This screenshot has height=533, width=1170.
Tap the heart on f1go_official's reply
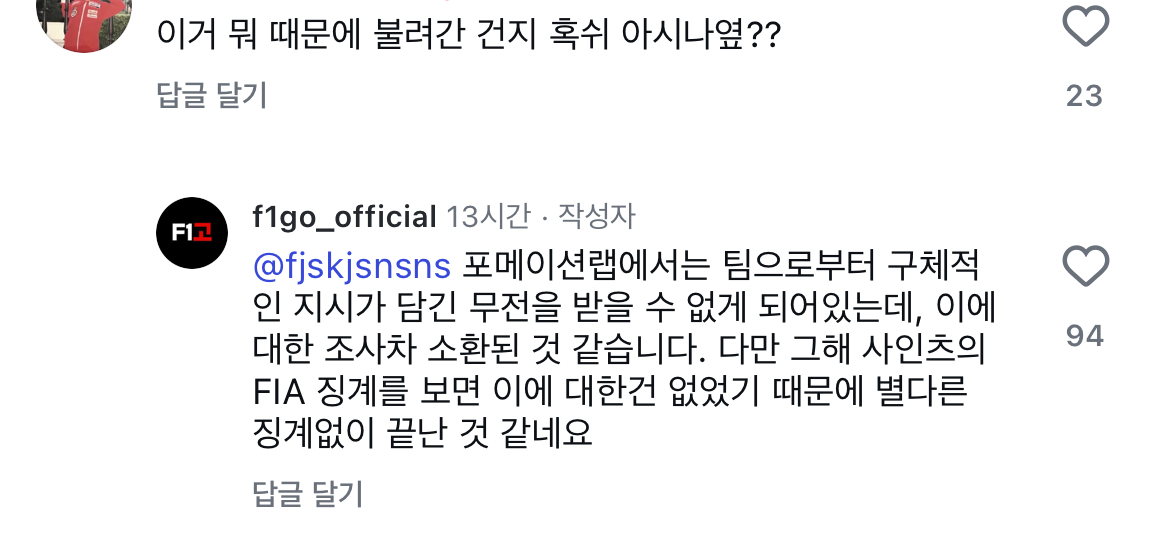[x=1085, y=267]
